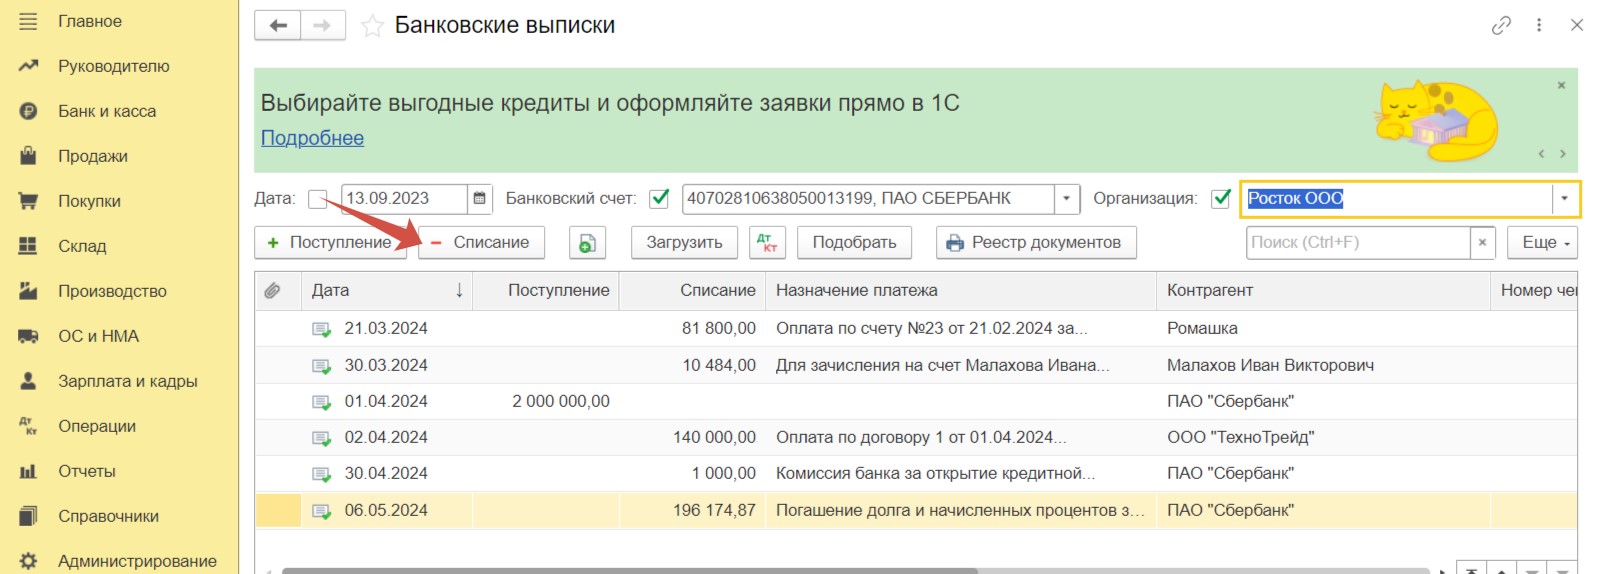Click the star favorite icon near title
This screenshot has width=1601, height=574.
pyautogui.click(x=372, y=26)
